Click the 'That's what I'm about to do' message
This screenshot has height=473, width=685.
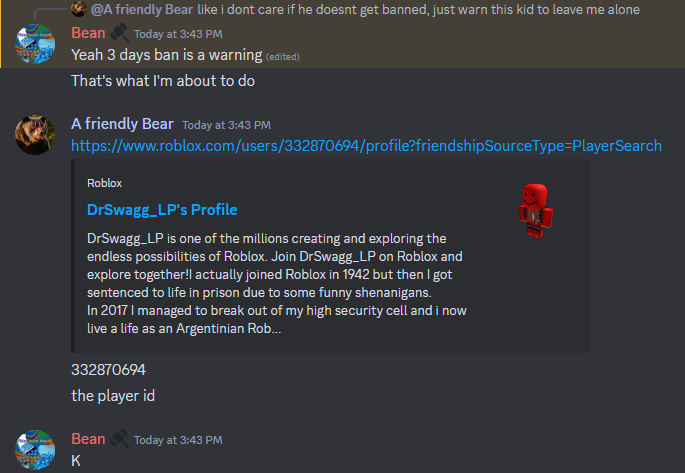pyautogui.click(x=163, y=81)
